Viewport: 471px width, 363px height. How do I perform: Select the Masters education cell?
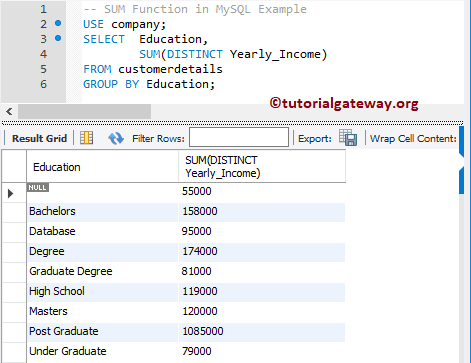click(x=102, y=312)
